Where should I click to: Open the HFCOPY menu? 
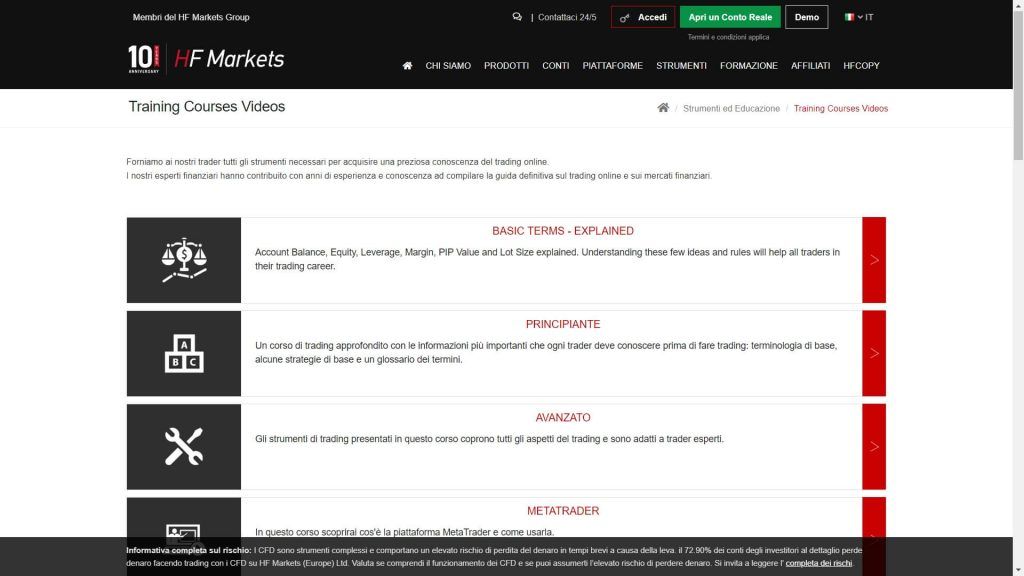click(861, 66)
